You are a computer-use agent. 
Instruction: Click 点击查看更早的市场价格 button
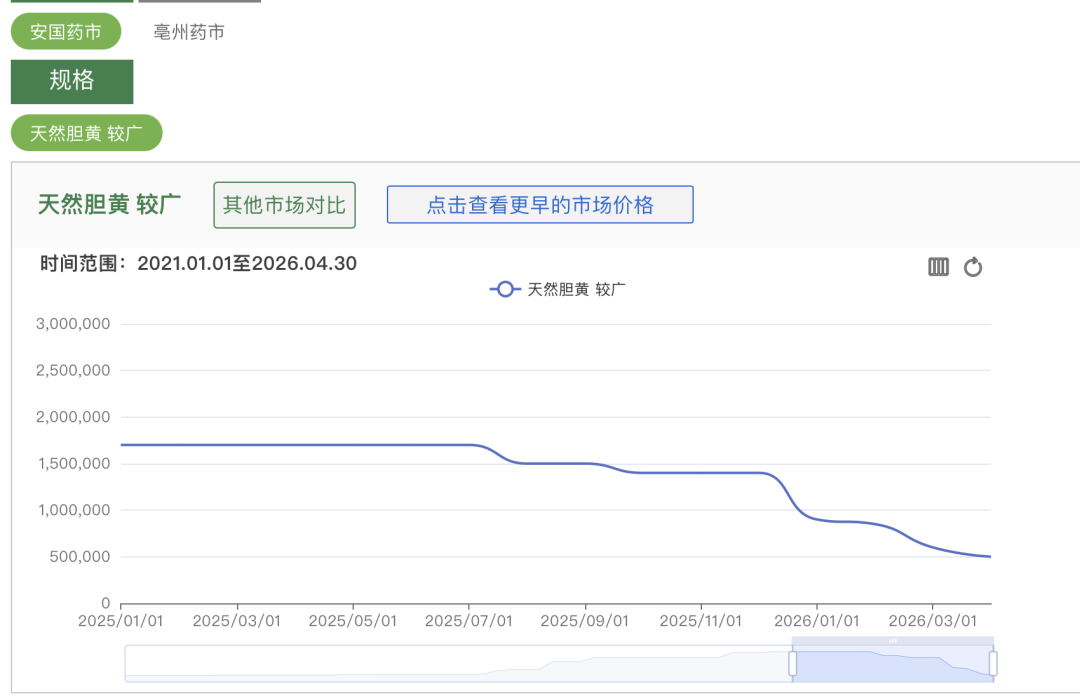540,205
